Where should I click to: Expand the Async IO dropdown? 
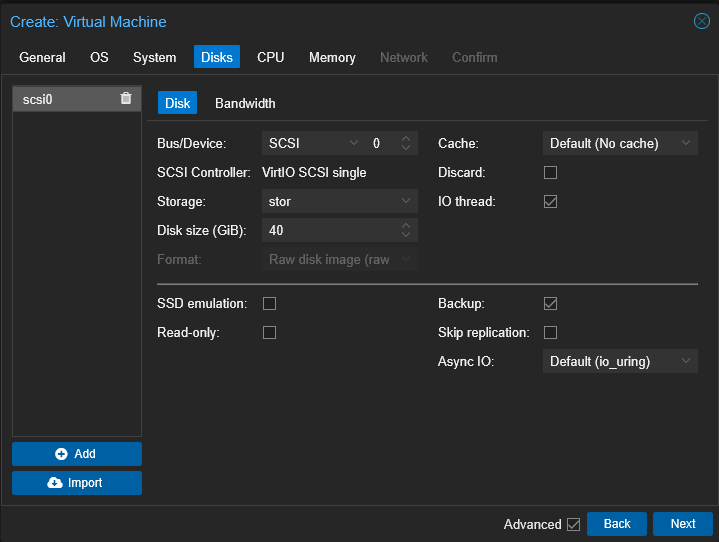tap(620, 361)
